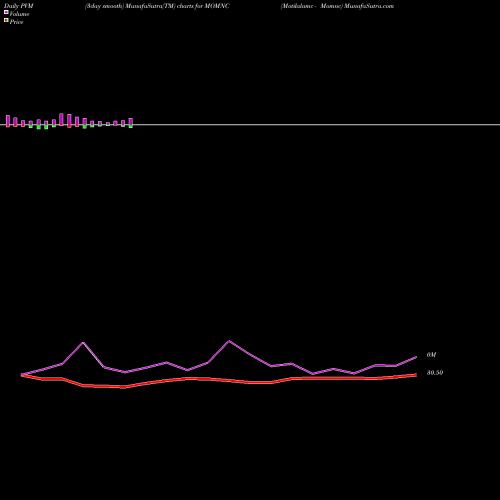Screen dimensions: 500x500
Task: Click the 'Volume' legend label
Action: (19, 14)
